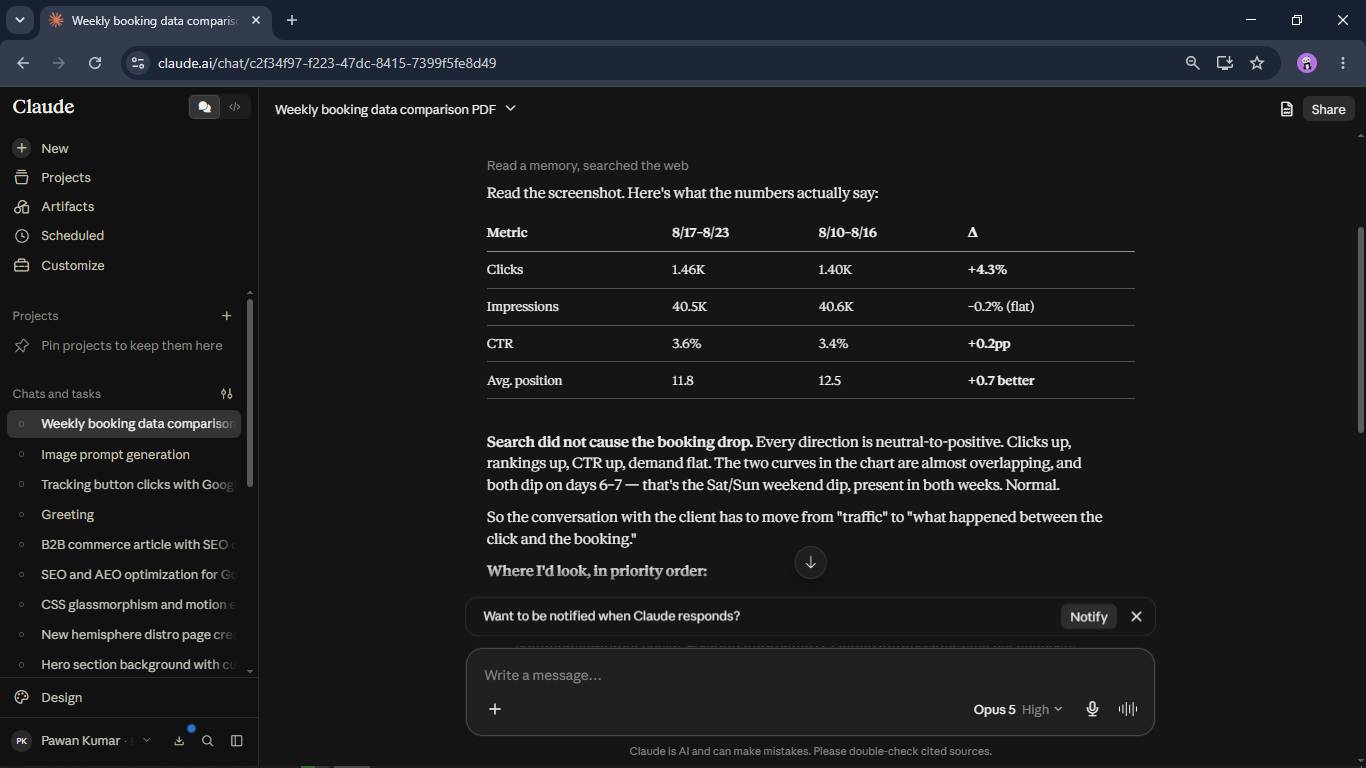This screenshot has width=1366, height=768.
Task: Toggle sidebar collapse icon
Action: (237, 741)
